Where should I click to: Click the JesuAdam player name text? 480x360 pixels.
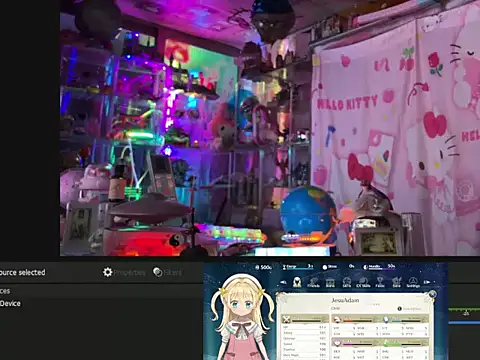click(345, 300)
